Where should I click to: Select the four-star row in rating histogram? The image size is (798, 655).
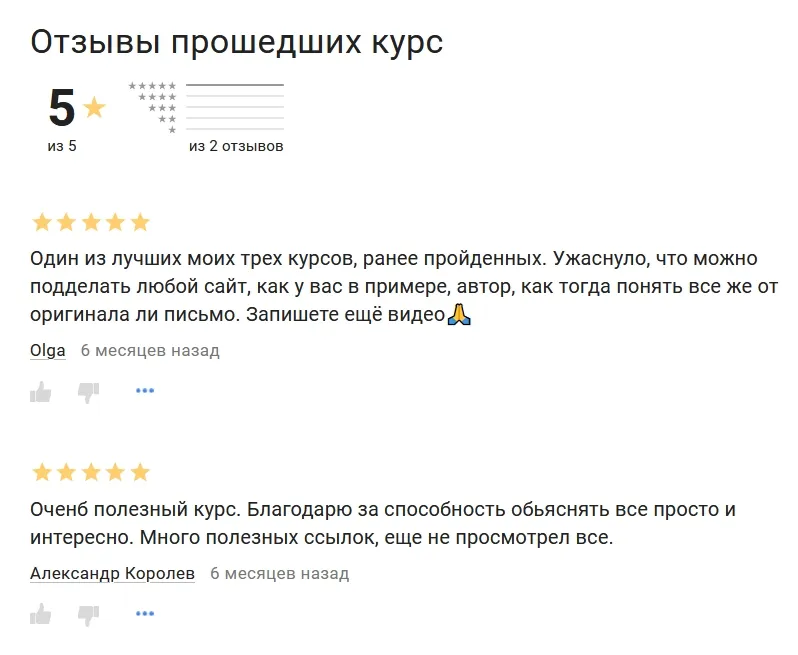(234, 97)
